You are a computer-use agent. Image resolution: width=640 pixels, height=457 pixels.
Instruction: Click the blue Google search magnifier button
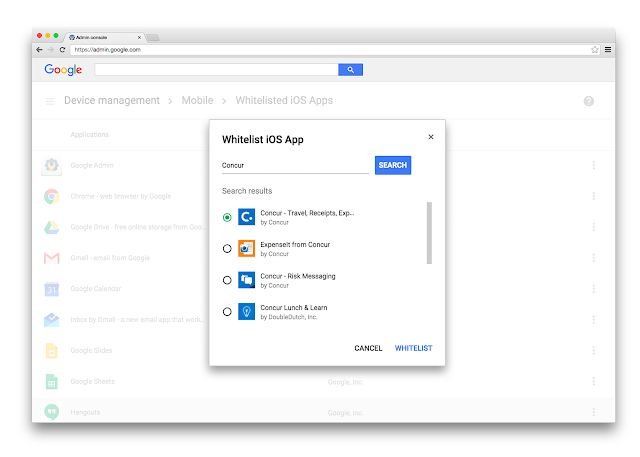click(x=350, y=70)
